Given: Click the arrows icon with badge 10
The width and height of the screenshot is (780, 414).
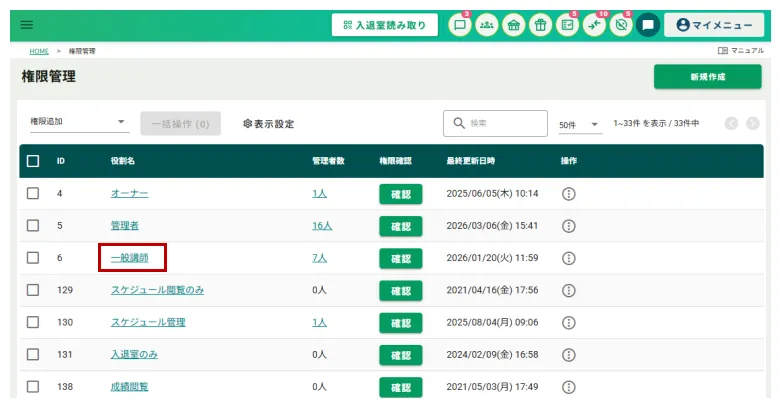Looking at the screenshot, I should pos(594,25).
